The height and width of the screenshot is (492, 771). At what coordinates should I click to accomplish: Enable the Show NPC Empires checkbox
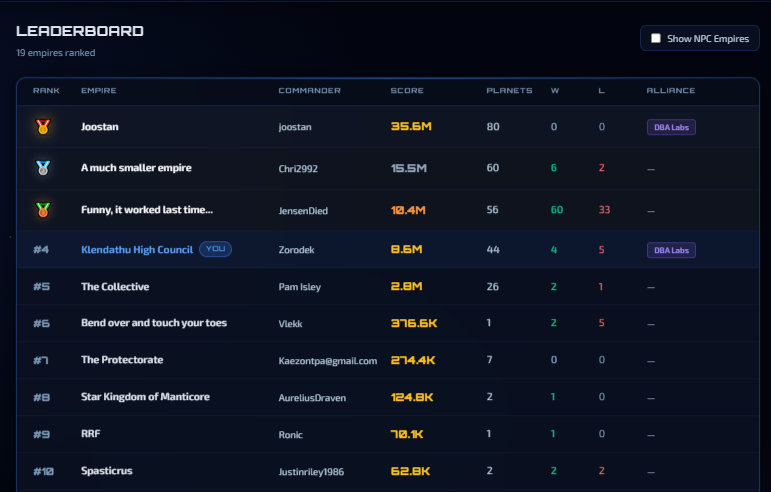(x=655, y=38)
